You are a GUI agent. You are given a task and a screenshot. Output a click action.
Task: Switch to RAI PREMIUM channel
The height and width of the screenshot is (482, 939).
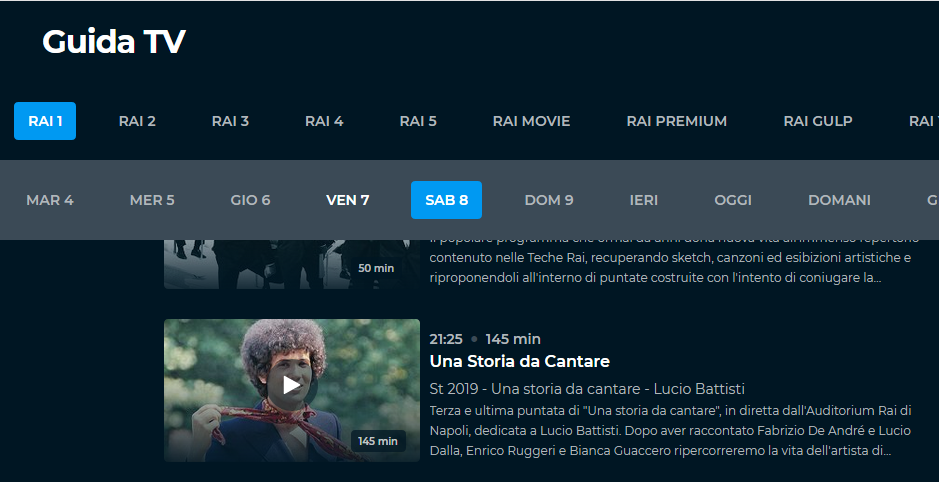point(677,121)
